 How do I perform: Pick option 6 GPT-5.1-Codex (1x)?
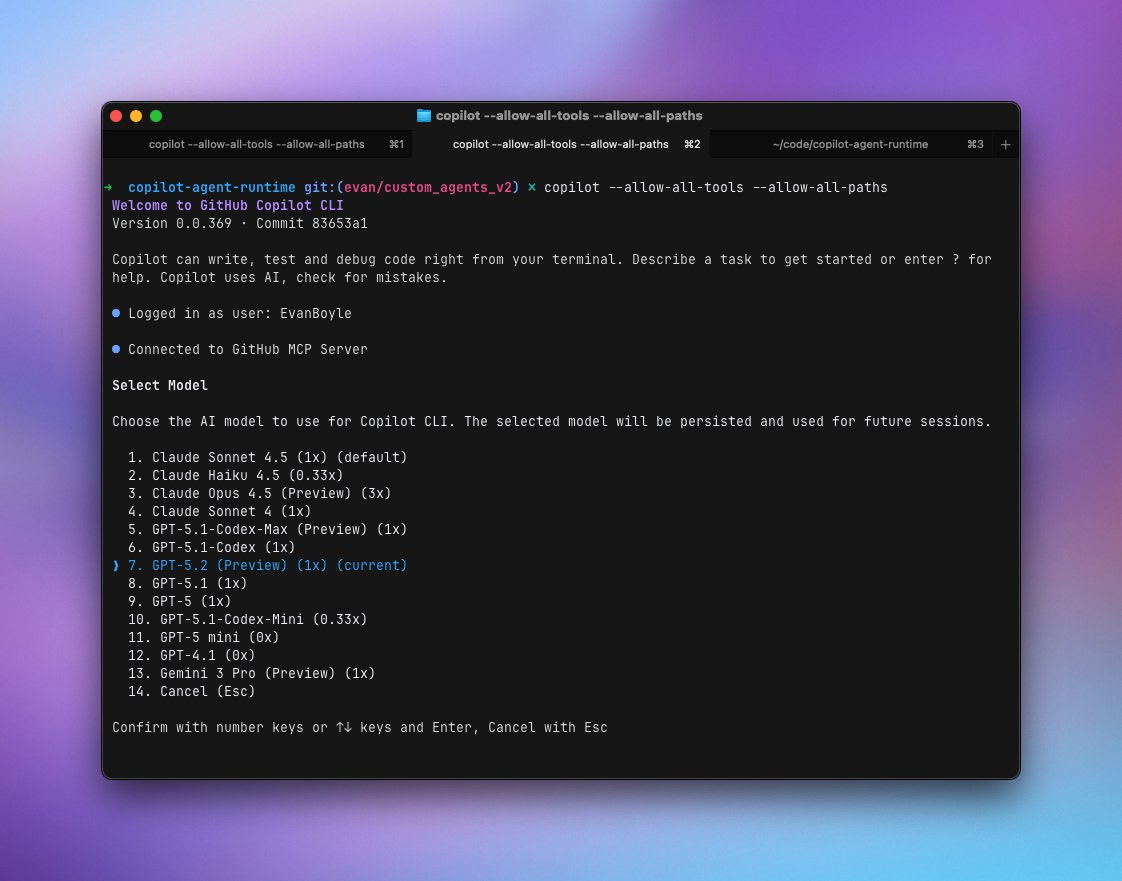(212, 547)
